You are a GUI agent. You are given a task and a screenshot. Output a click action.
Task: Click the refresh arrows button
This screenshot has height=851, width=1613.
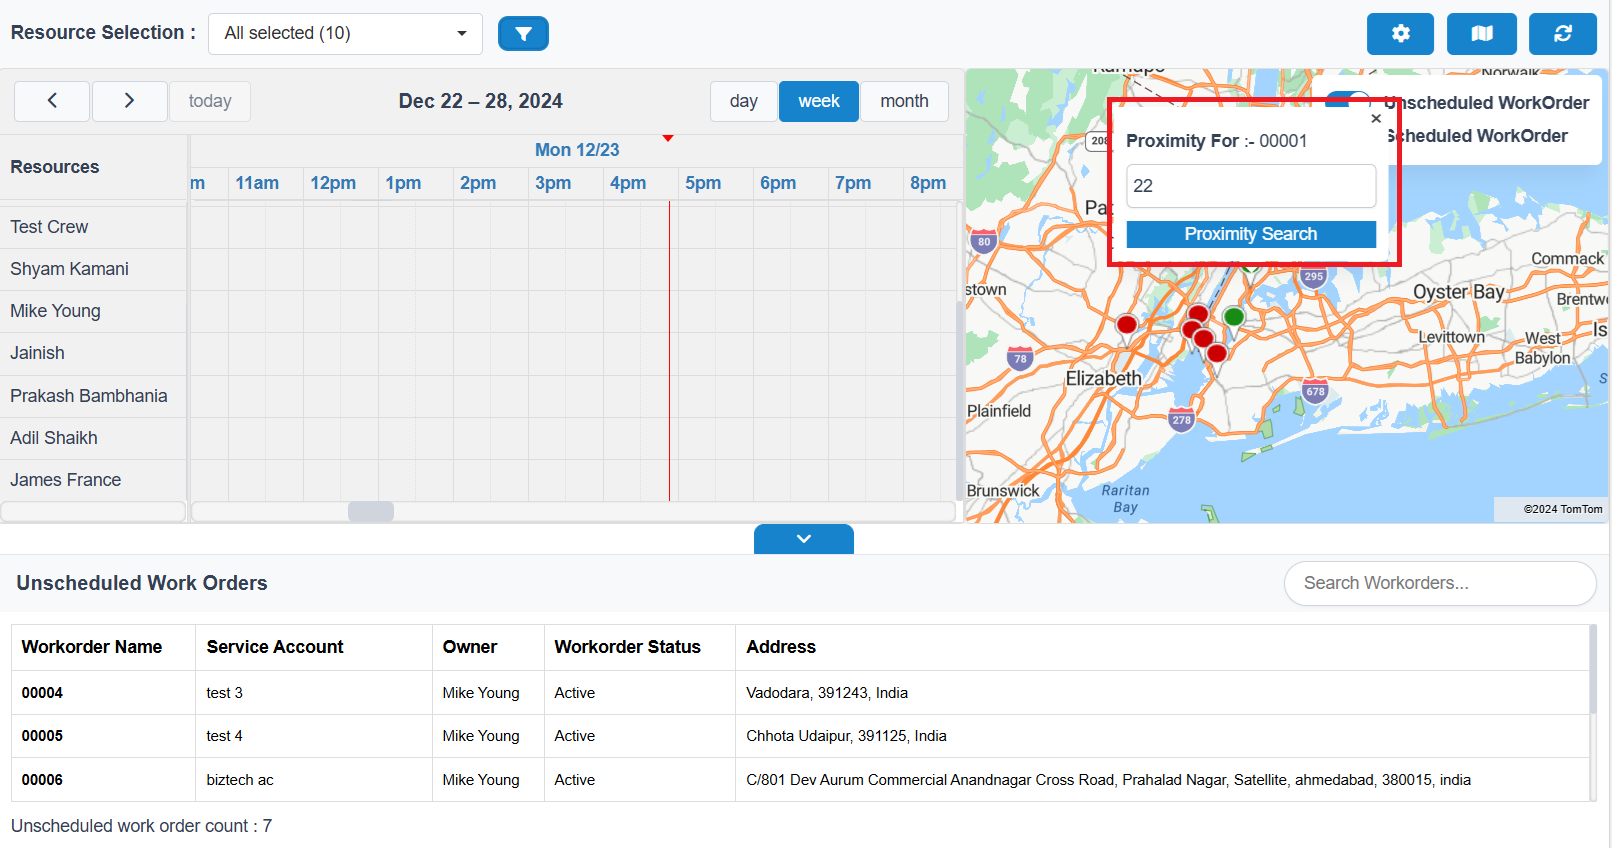[1563, 34]
